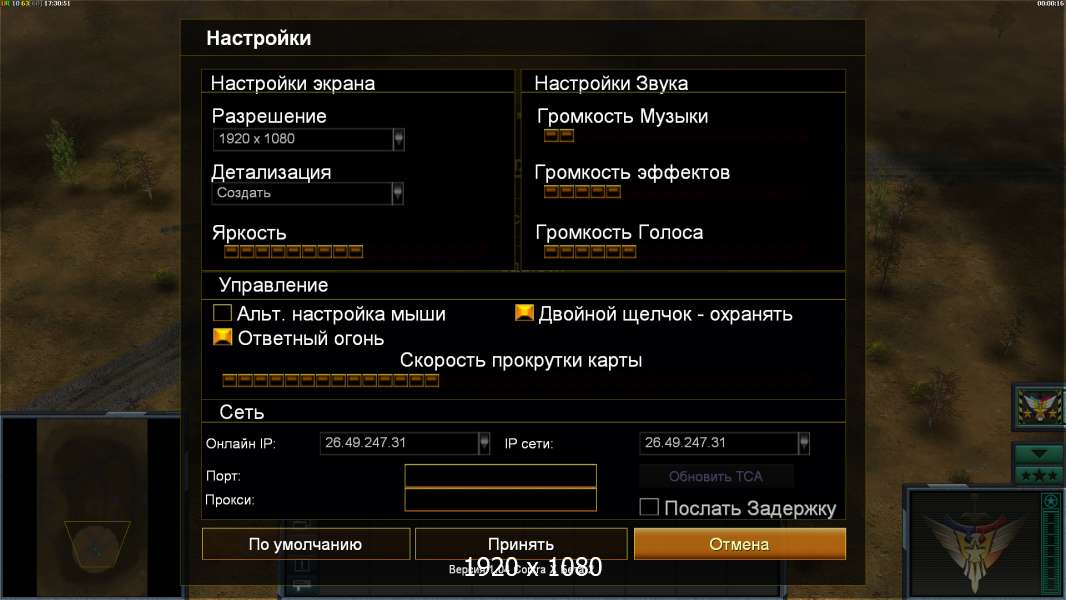This screenshot has width=1066, height=600.
Task: Click the orange Отмена cancel button
Action: pos(740,544)
